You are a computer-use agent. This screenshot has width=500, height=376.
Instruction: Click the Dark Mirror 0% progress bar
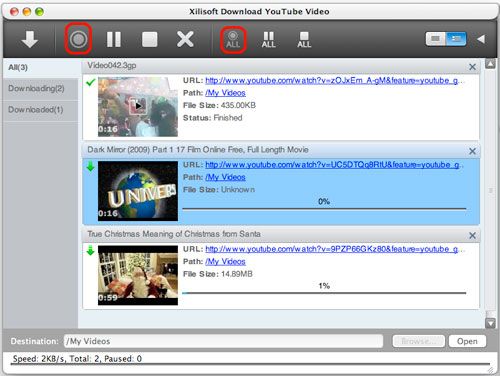[324, 209]
